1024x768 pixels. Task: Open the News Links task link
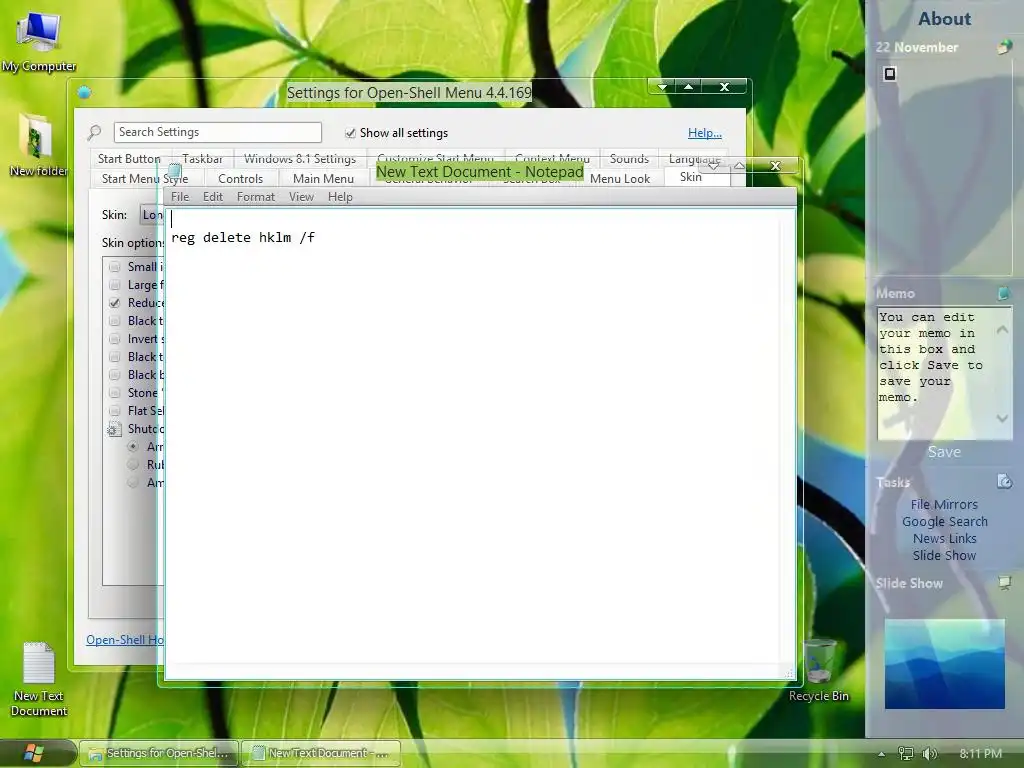(944, 538)
